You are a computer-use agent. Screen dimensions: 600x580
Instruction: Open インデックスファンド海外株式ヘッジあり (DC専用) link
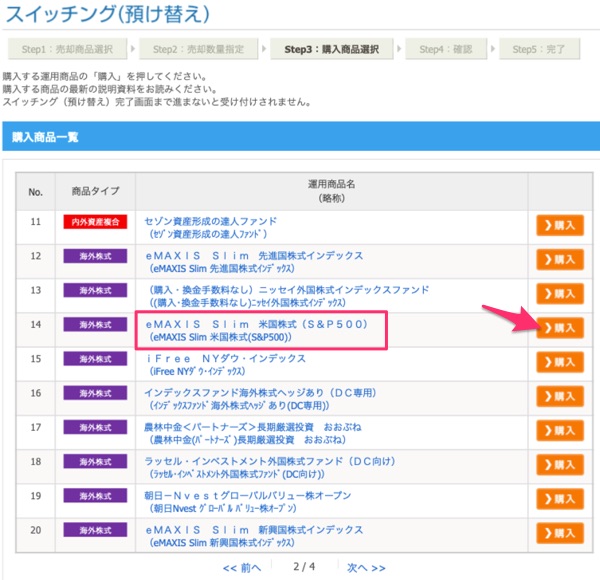point(260,399)
